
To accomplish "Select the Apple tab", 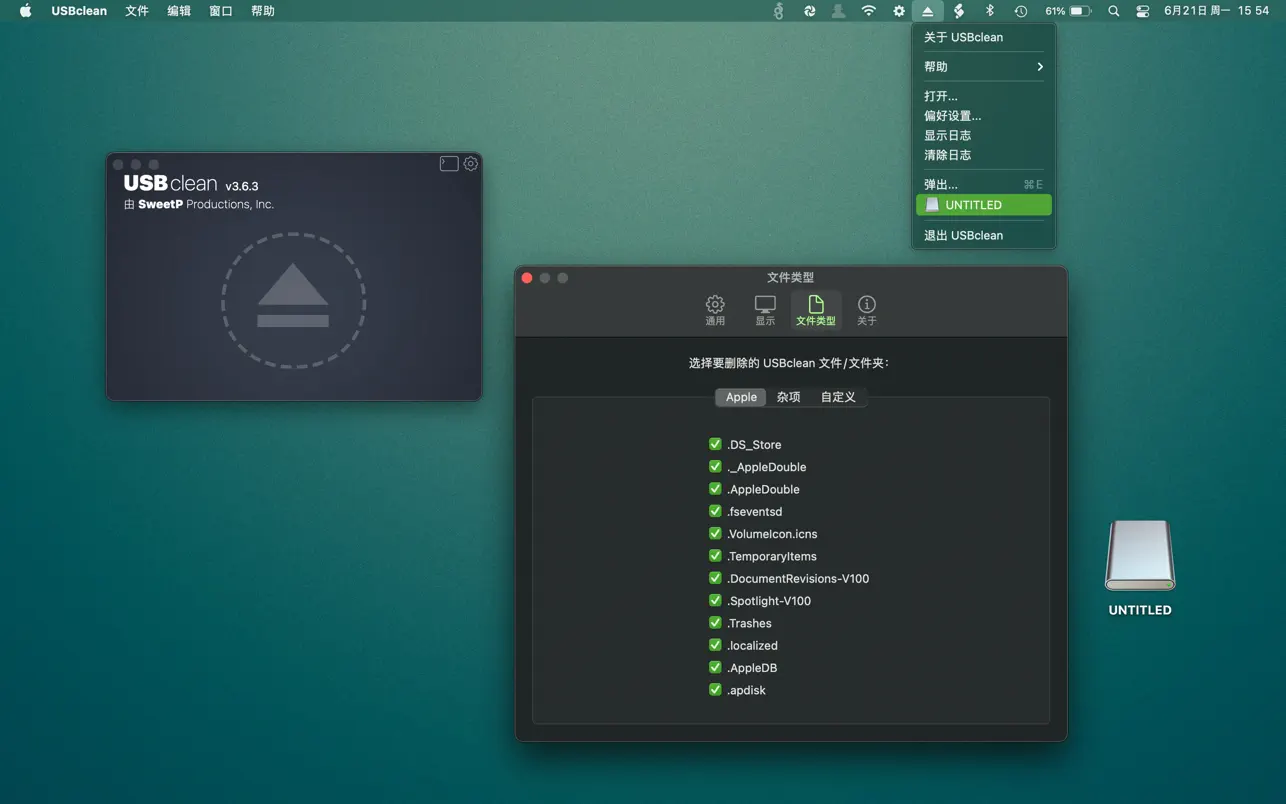I will pyautogui.click(x=741, y=397).
